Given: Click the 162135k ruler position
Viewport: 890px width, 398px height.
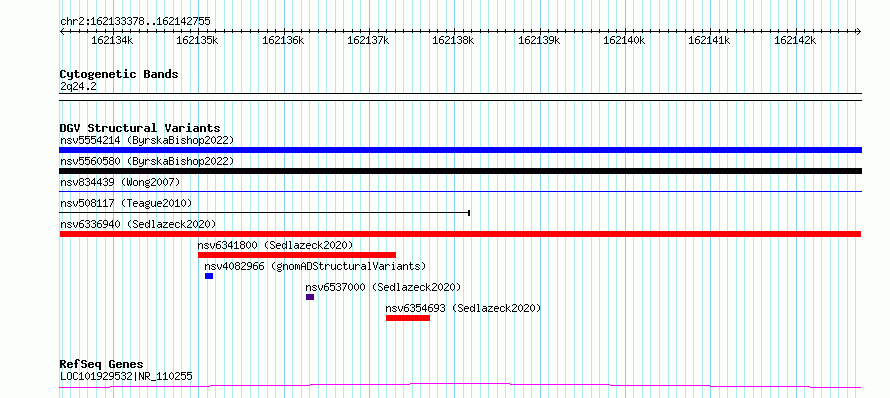Looking at the screenshot, I should click(x=197, y=41).
